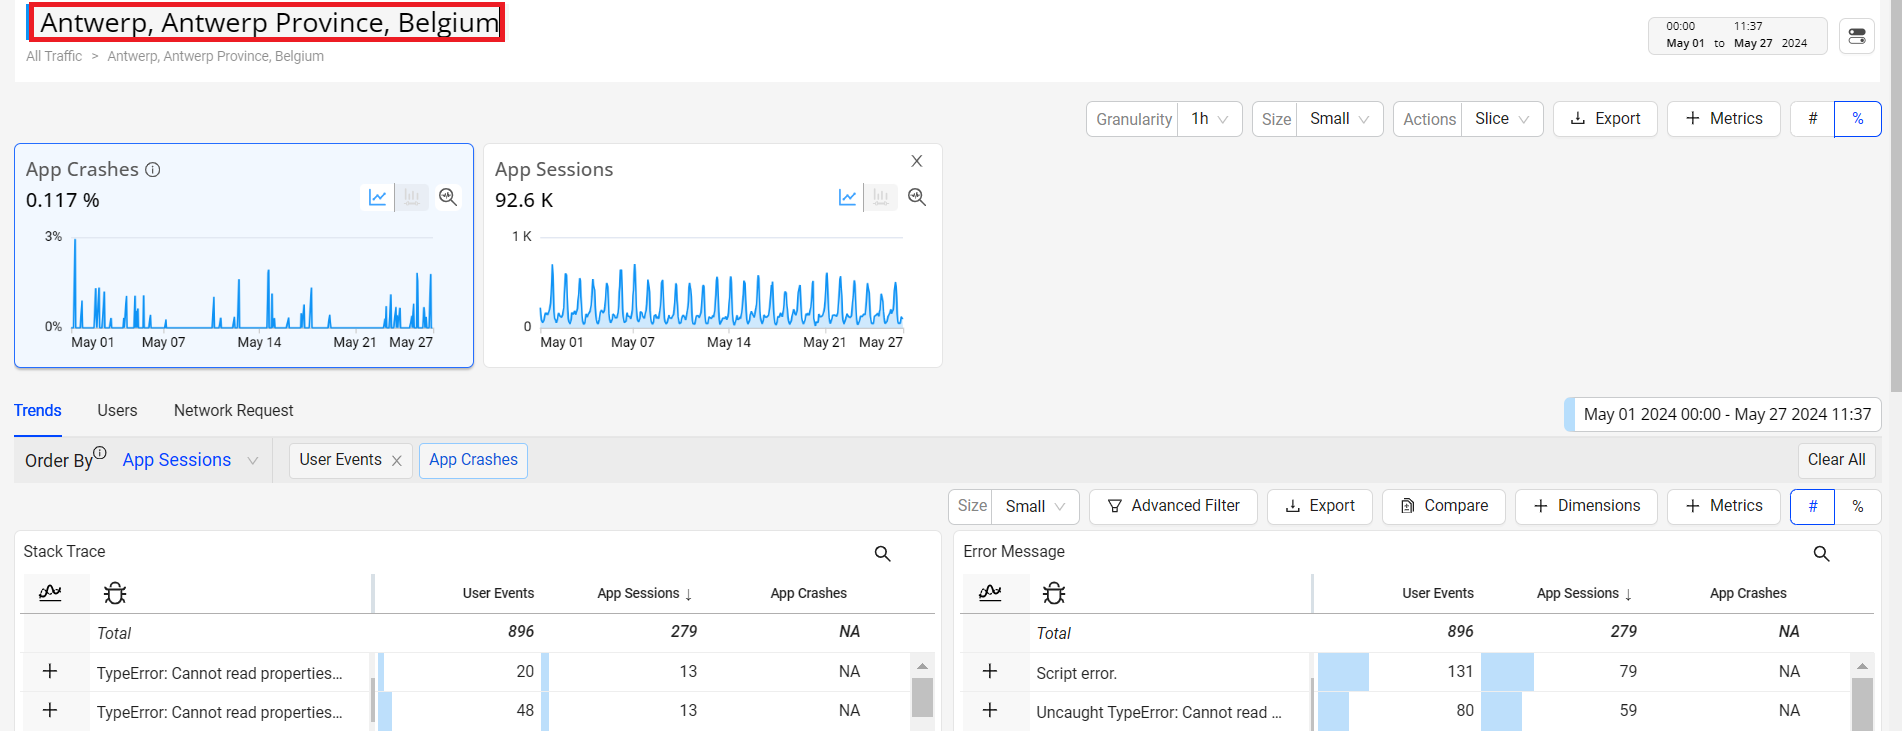Click trend chart icon in Error Message header
Viewport: 1902px width, 731px height.
tap(990, 593)
